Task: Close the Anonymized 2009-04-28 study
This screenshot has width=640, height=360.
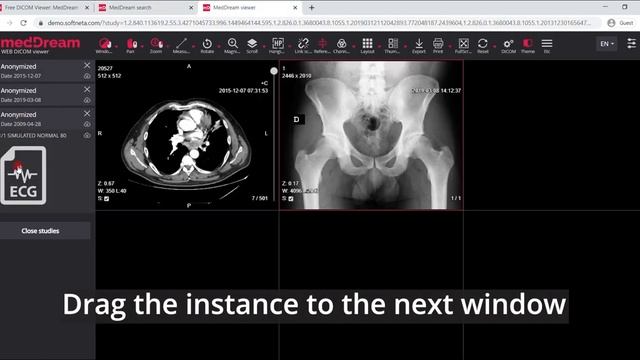Action: coord(87,113)
